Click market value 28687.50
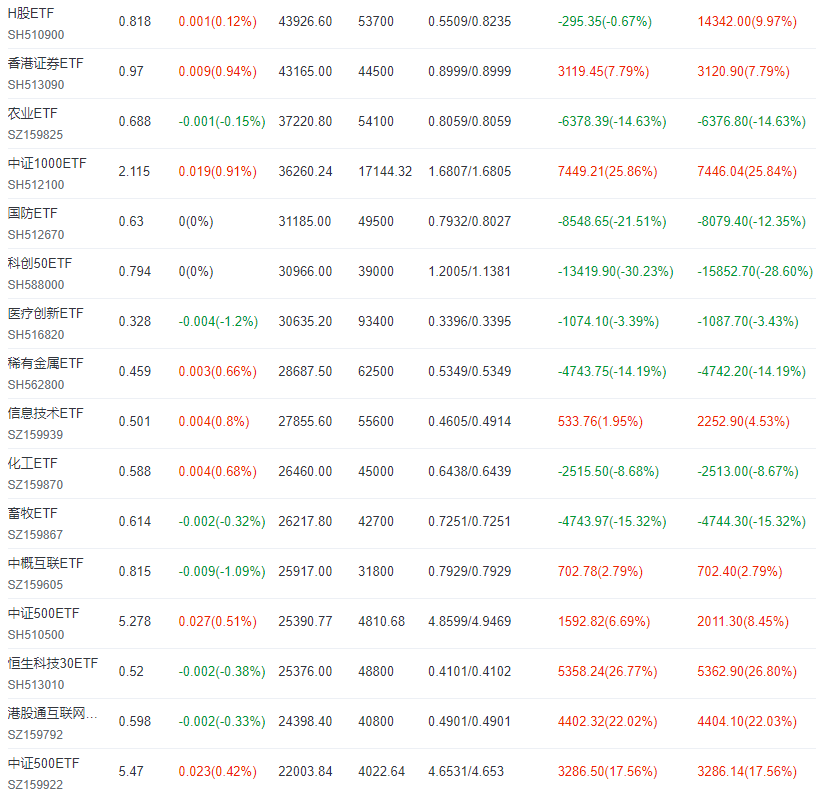 click(x=305, y=371)
